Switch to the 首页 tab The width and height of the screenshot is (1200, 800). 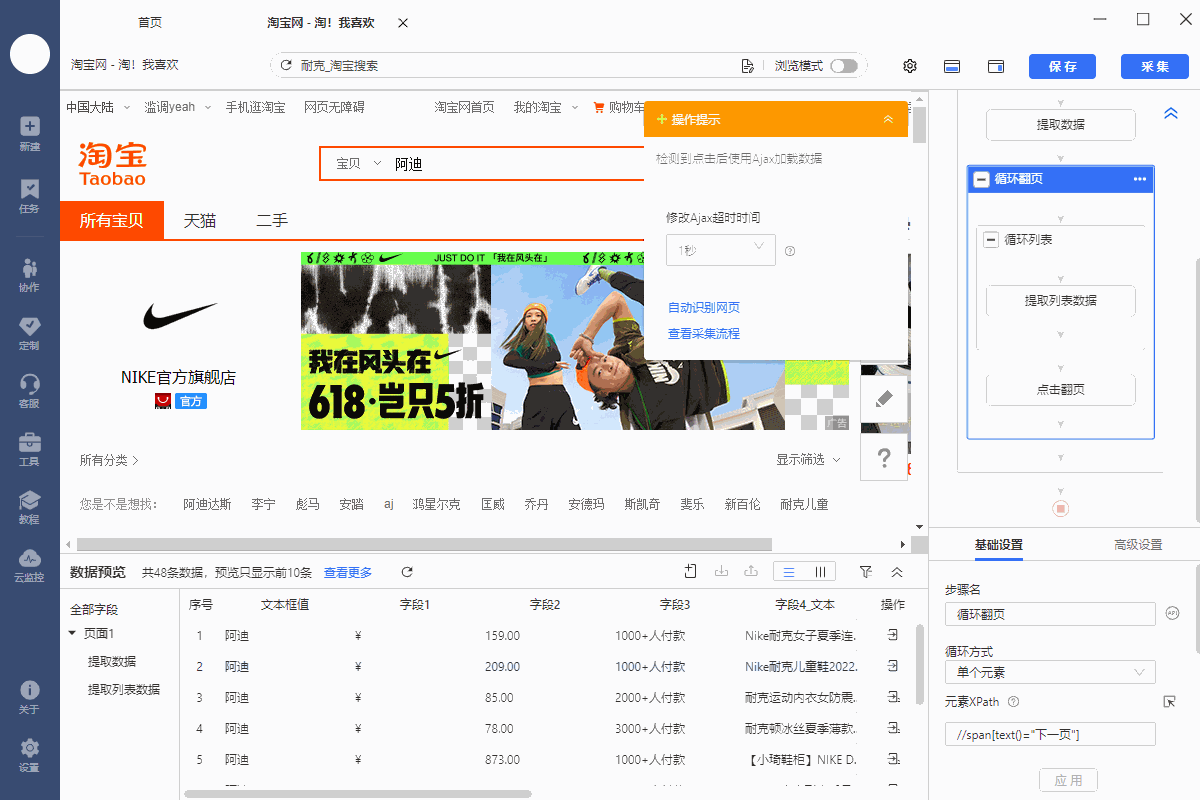(x=150, y=22)
